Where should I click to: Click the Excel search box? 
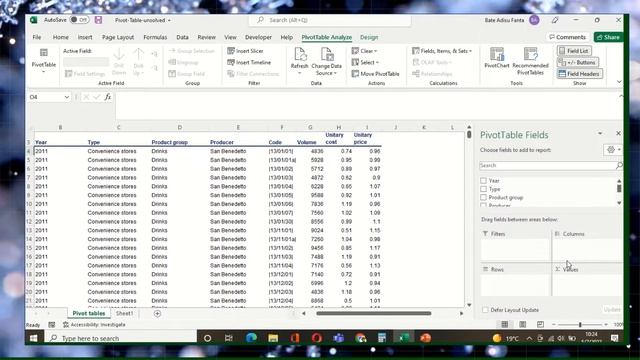[330, 20]
